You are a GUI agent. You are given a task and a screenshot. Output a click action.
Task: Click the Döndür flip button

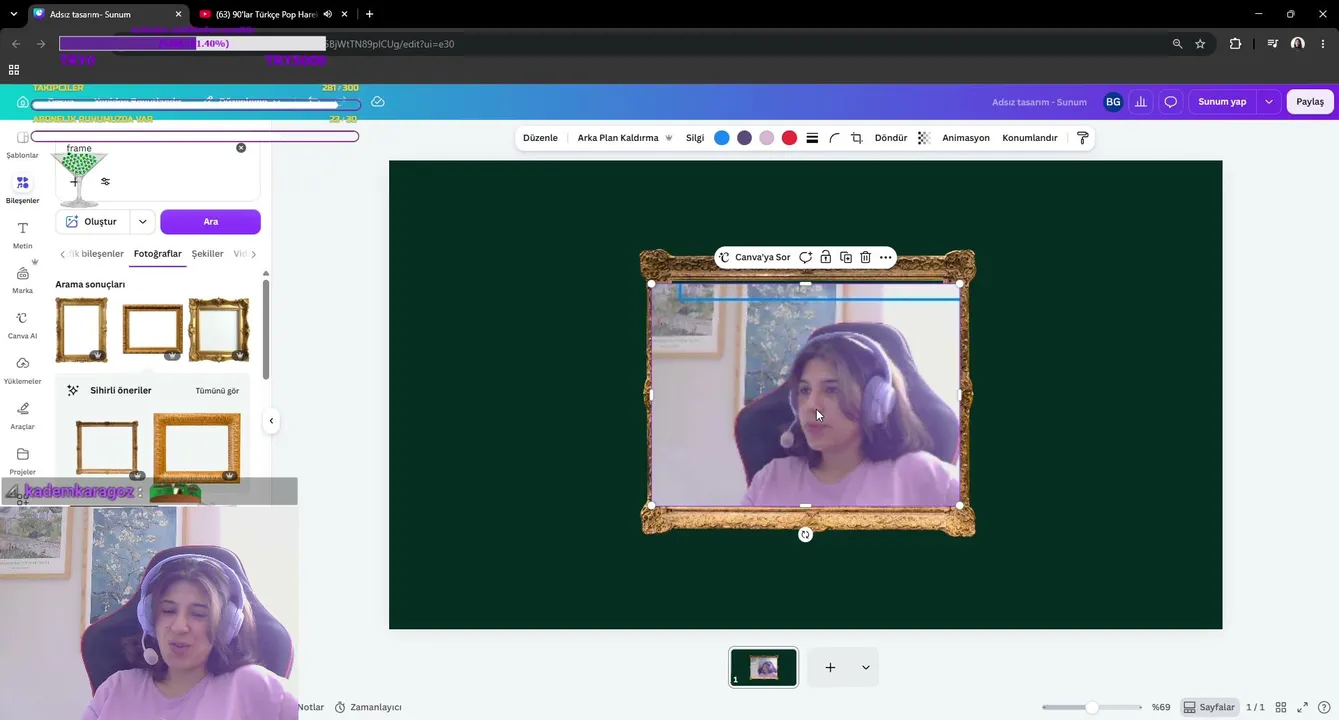891,138
